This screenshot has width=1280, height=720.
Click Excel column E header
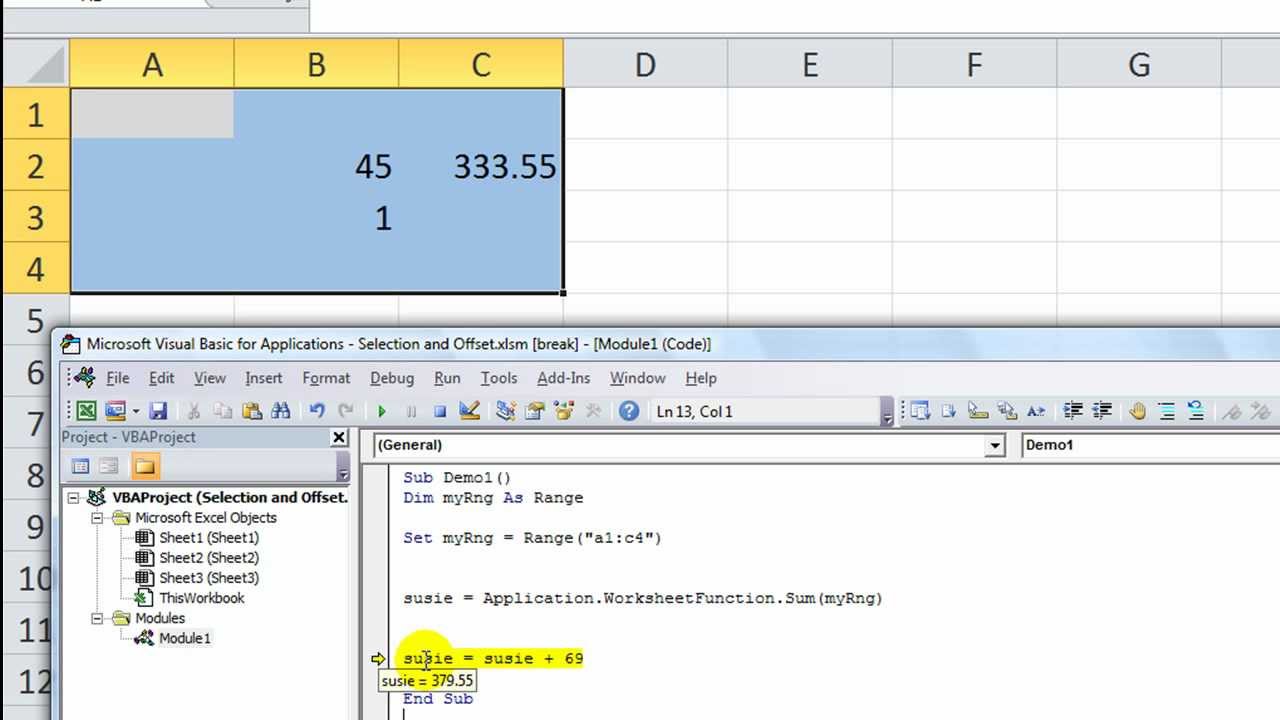810,65
